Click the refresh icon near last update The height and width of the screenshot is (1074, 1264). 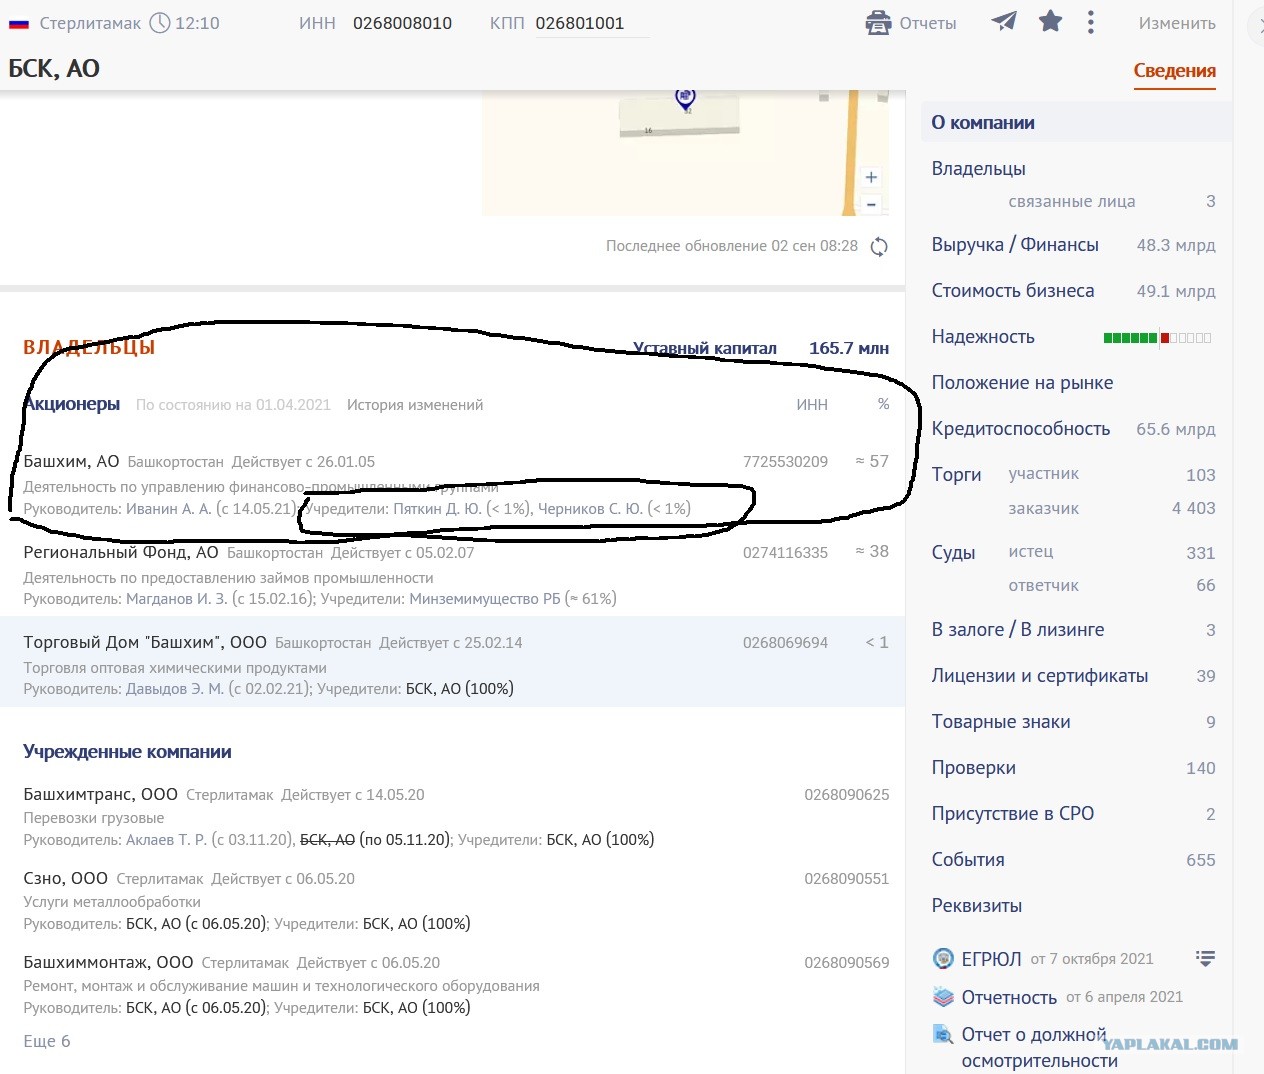879,247
